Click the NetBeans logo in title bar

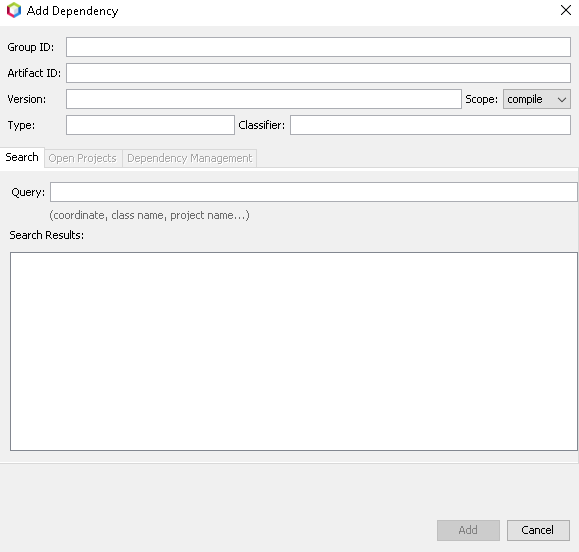click(x=14, y=10)
